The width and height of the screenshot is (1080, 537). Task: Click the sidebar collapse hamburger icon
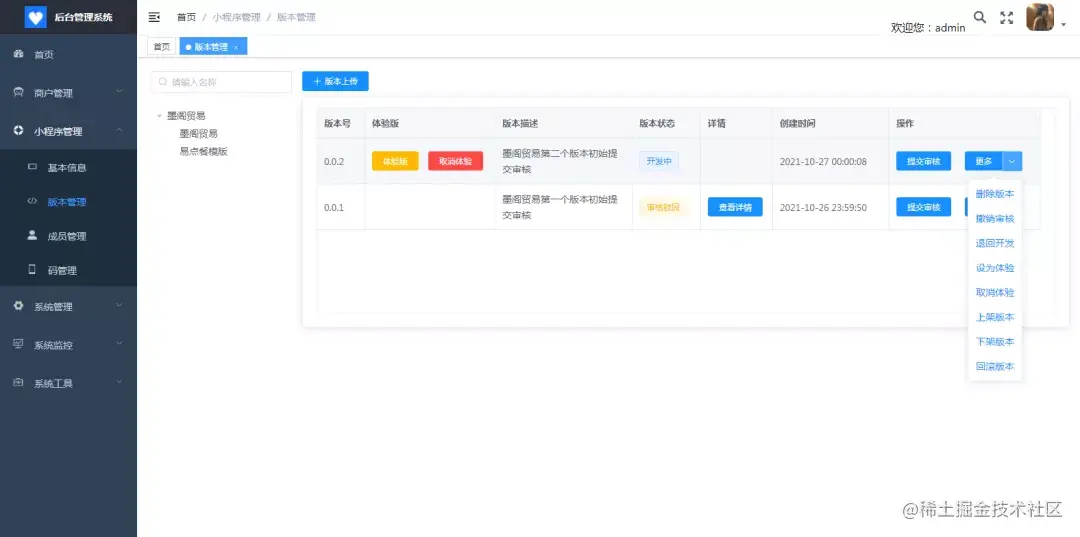click(154, 17)
